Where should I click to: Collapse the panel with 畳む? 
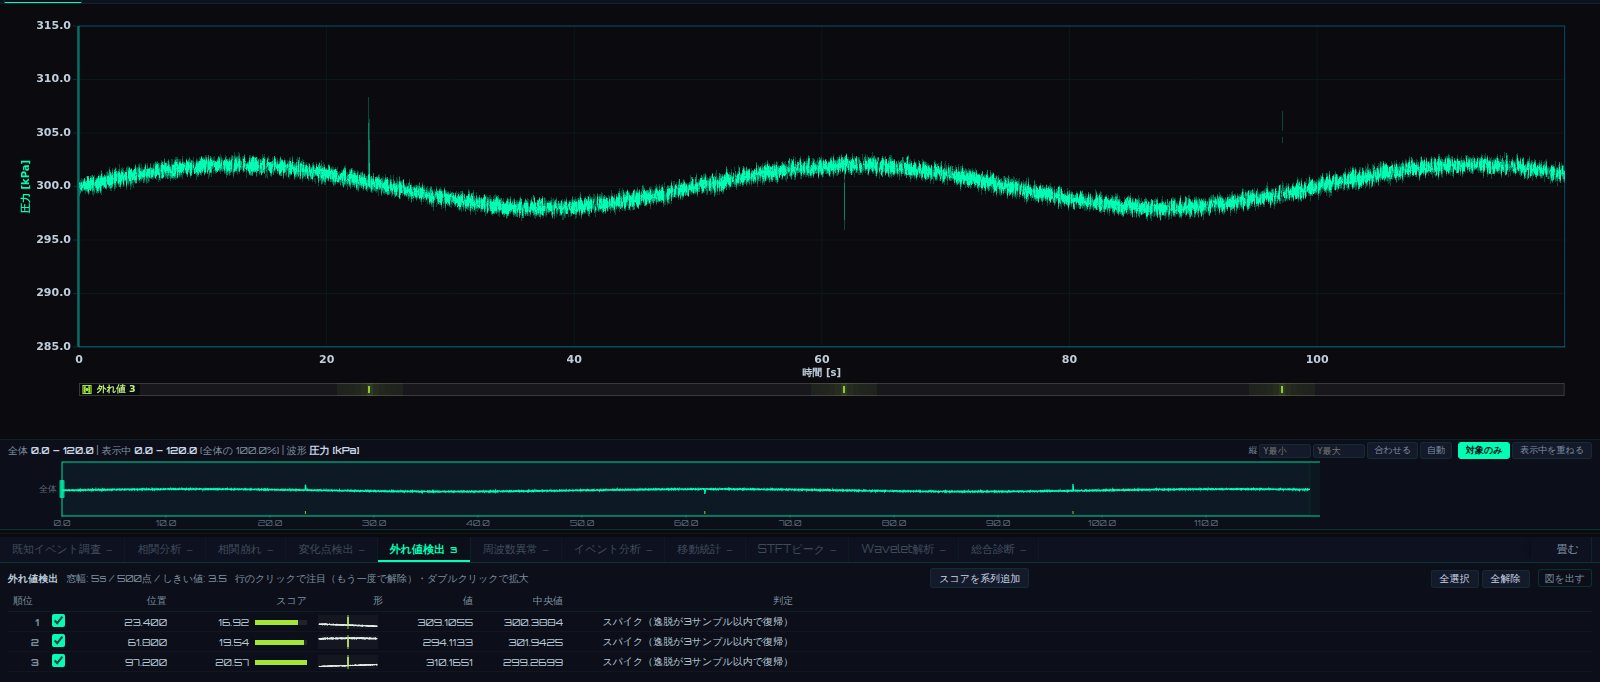coord(1567,549)
